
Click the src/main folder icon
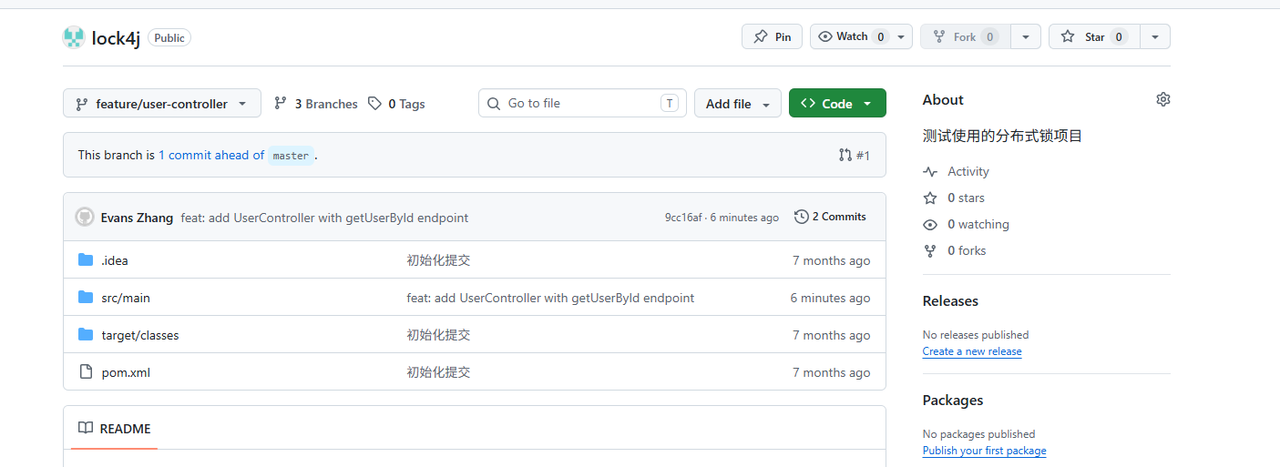(x=86, y=297)
